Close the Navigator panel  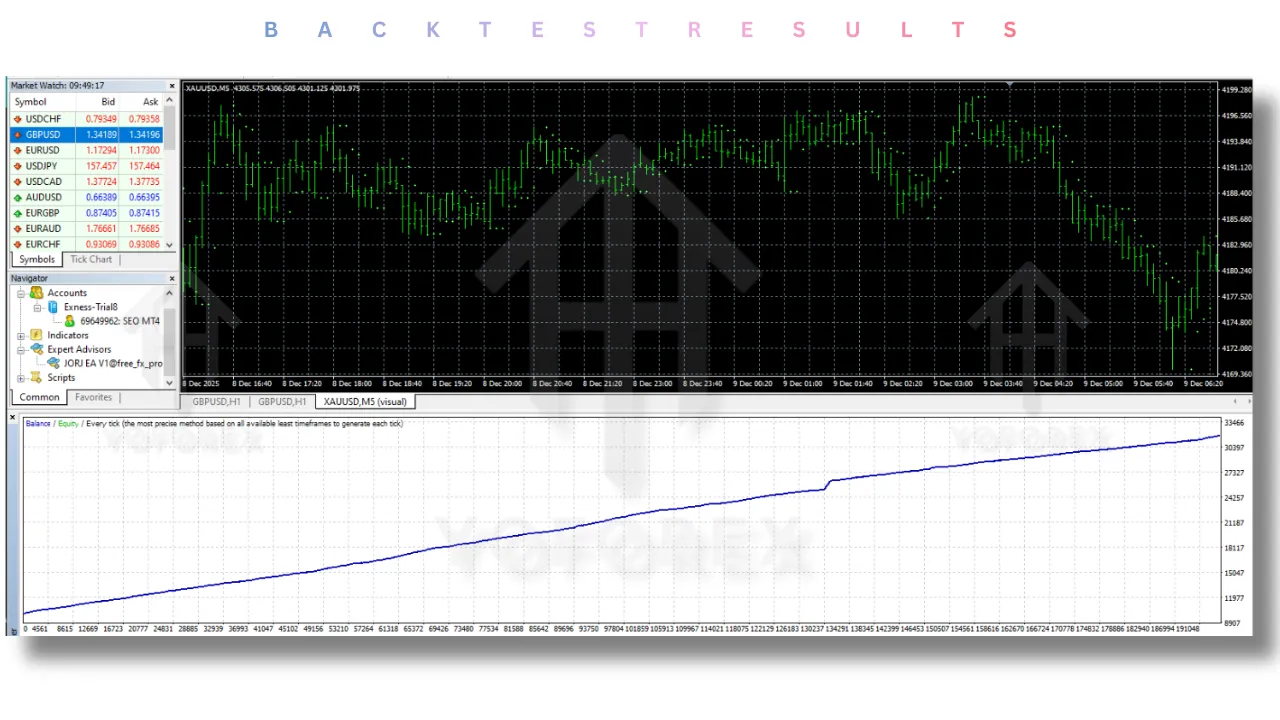tap(172, 278)
